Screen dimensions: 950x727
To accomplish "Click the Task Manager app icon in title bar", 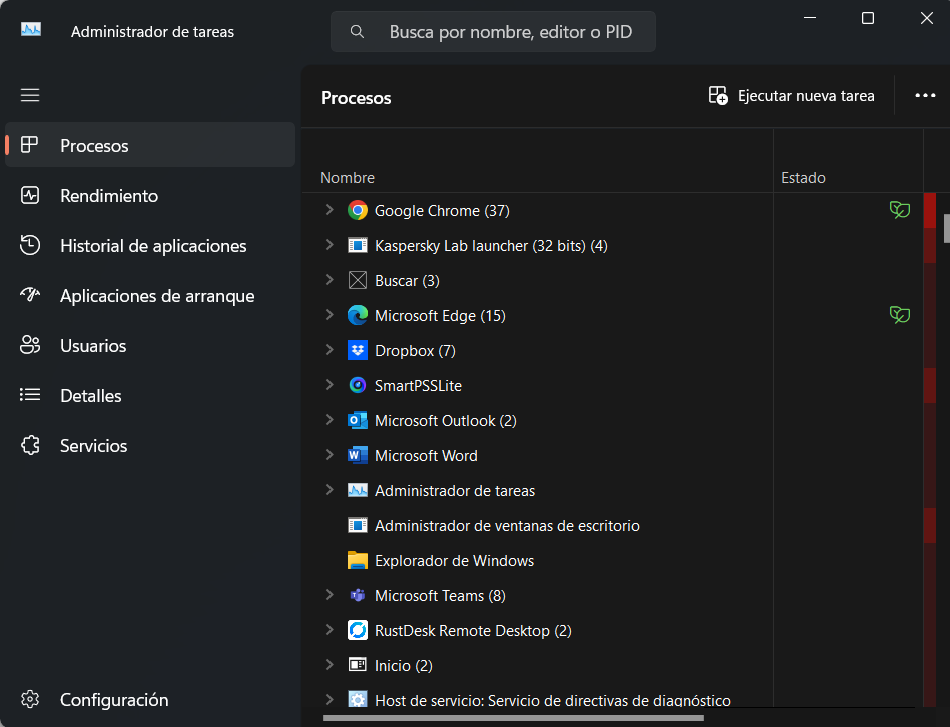I will pyautogui.click(x=31, y=30).
